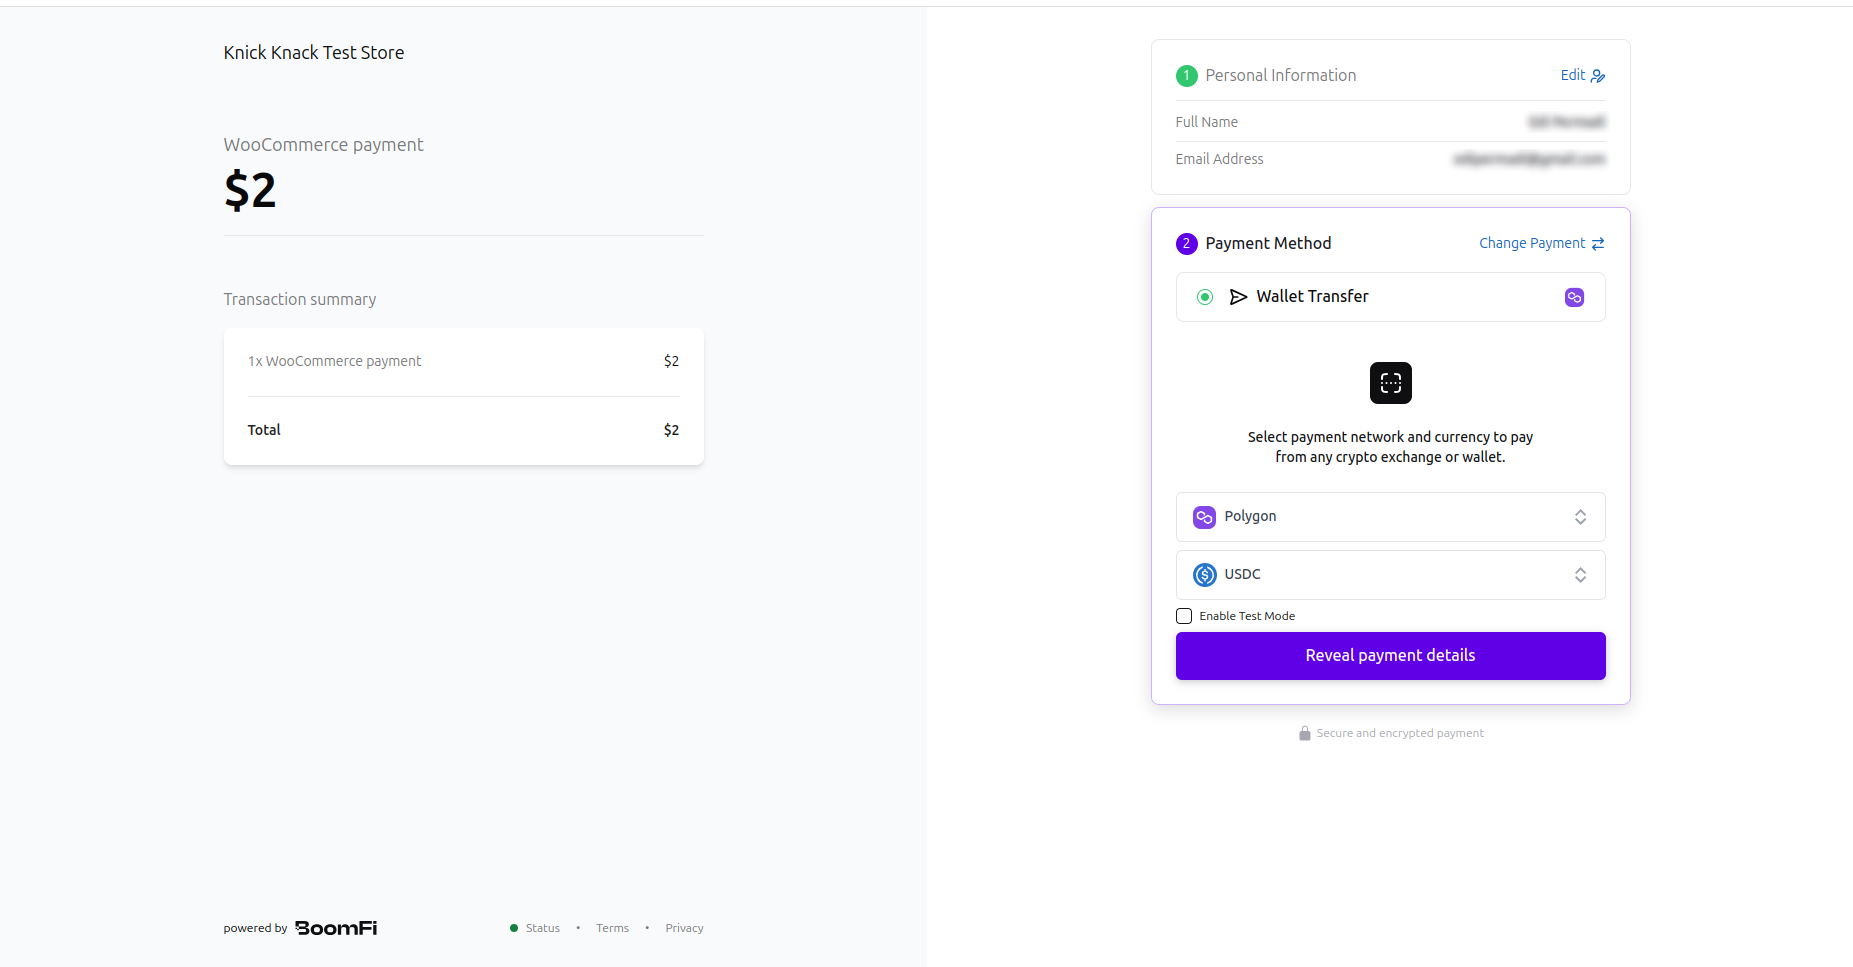
Task: Click the edit pencil icon next to Edit
Action: 1599,75
